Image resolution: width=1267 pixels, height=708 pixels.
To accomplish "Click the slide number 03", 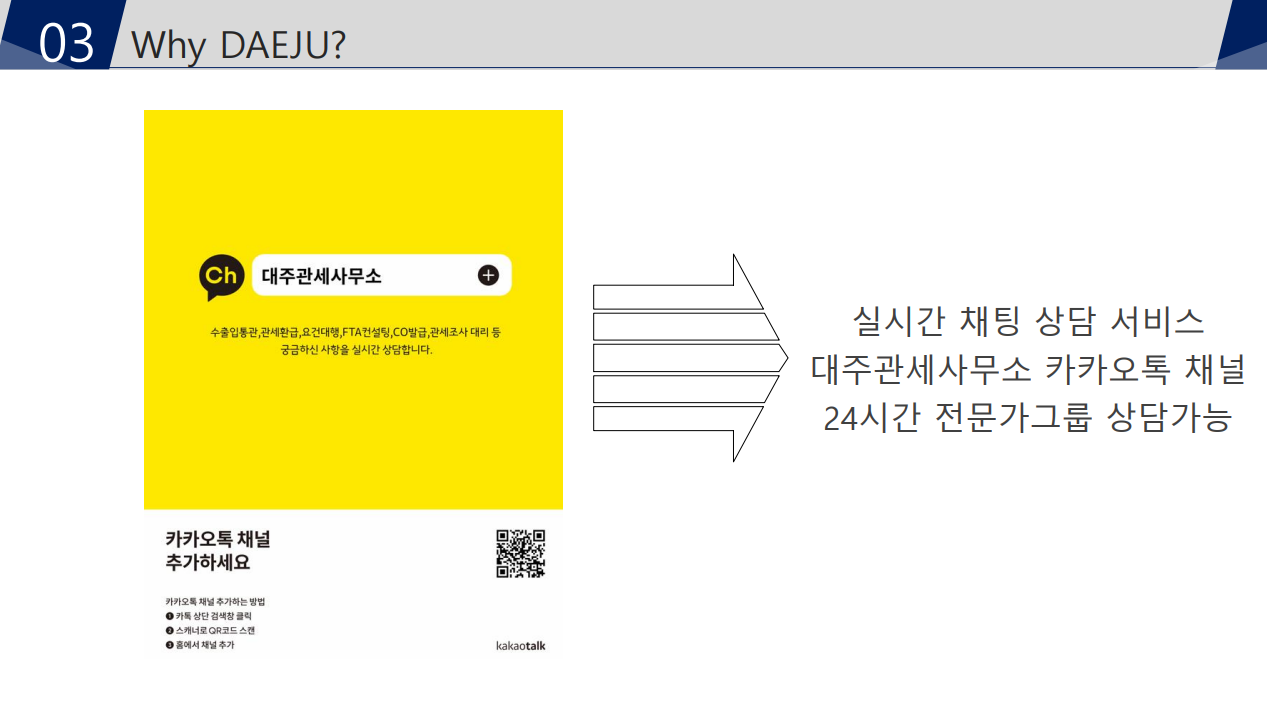I will click(68, 43).
